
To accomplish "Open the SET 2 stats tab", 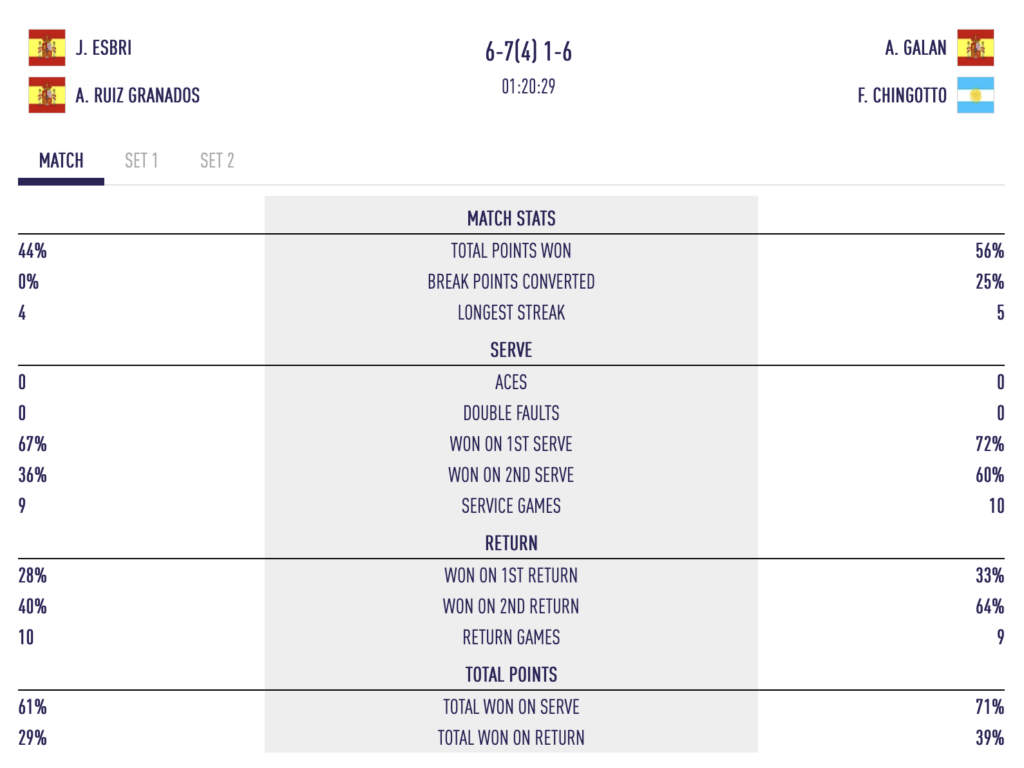I will point(217,161).
